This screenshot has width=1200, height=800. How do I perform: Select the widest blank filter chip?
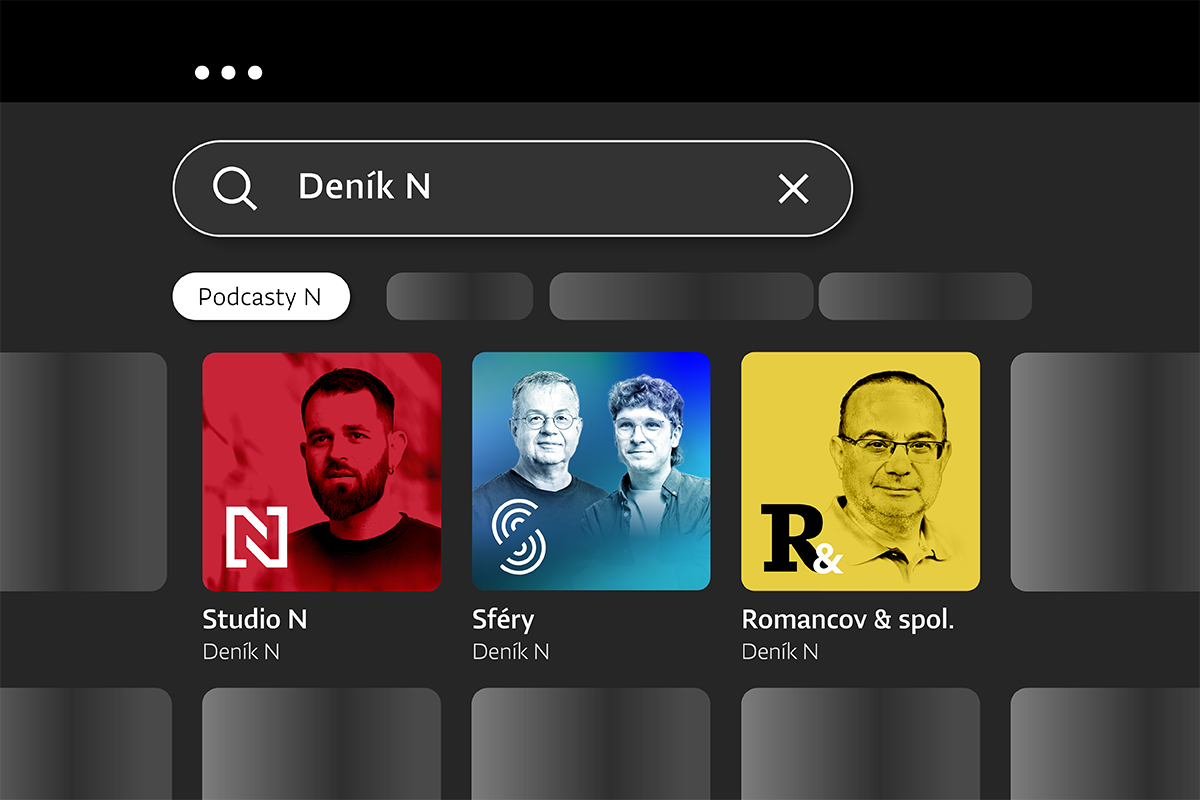click(680, 297)
